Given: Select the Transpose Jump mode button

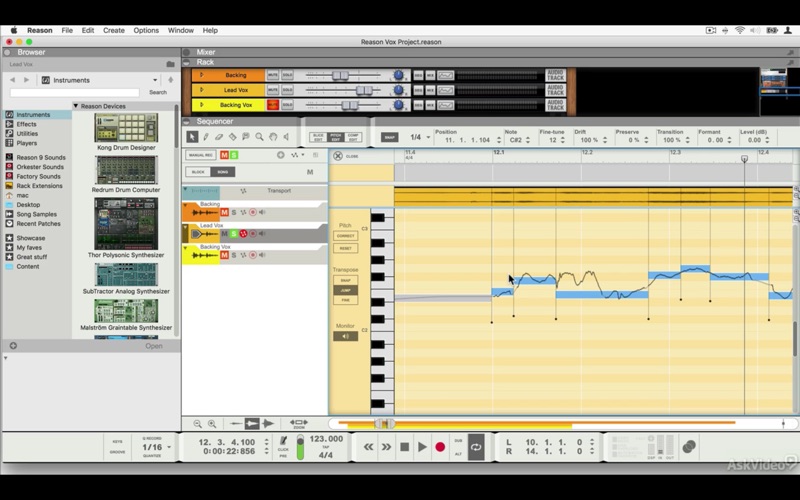Looking at the screenshot, I should [345, 290].
